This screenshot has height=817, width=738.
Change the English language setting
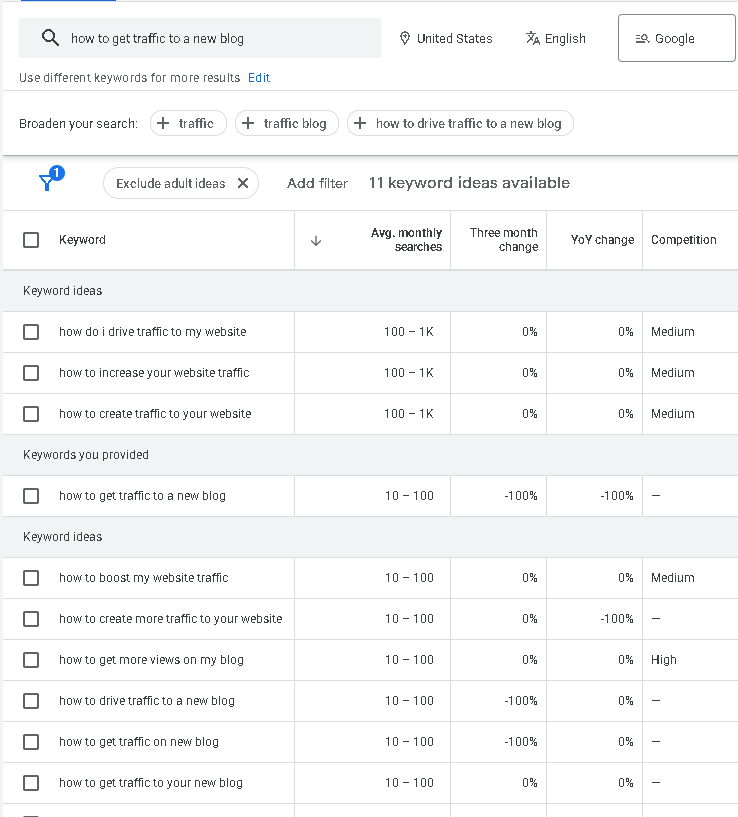[x=556, y=38]
